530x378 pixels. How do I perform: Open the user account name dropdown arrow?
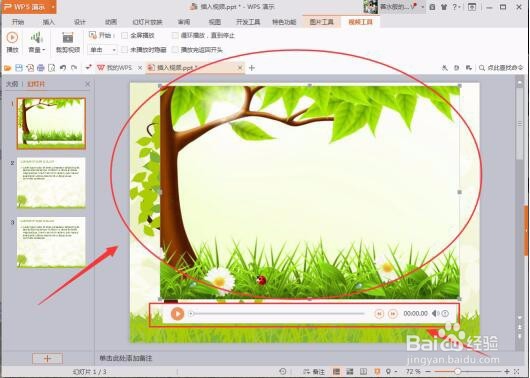[423, 7]
